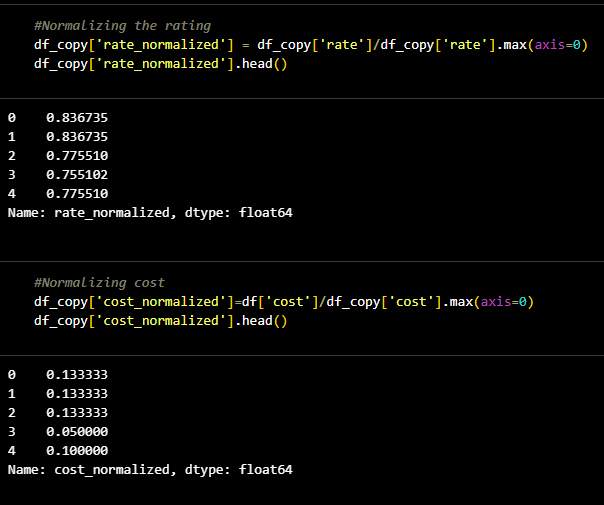This screenshot has height=505, width=604.
Task: Click rate output value 0.775510 at index 2
Action: pos(77,156)
